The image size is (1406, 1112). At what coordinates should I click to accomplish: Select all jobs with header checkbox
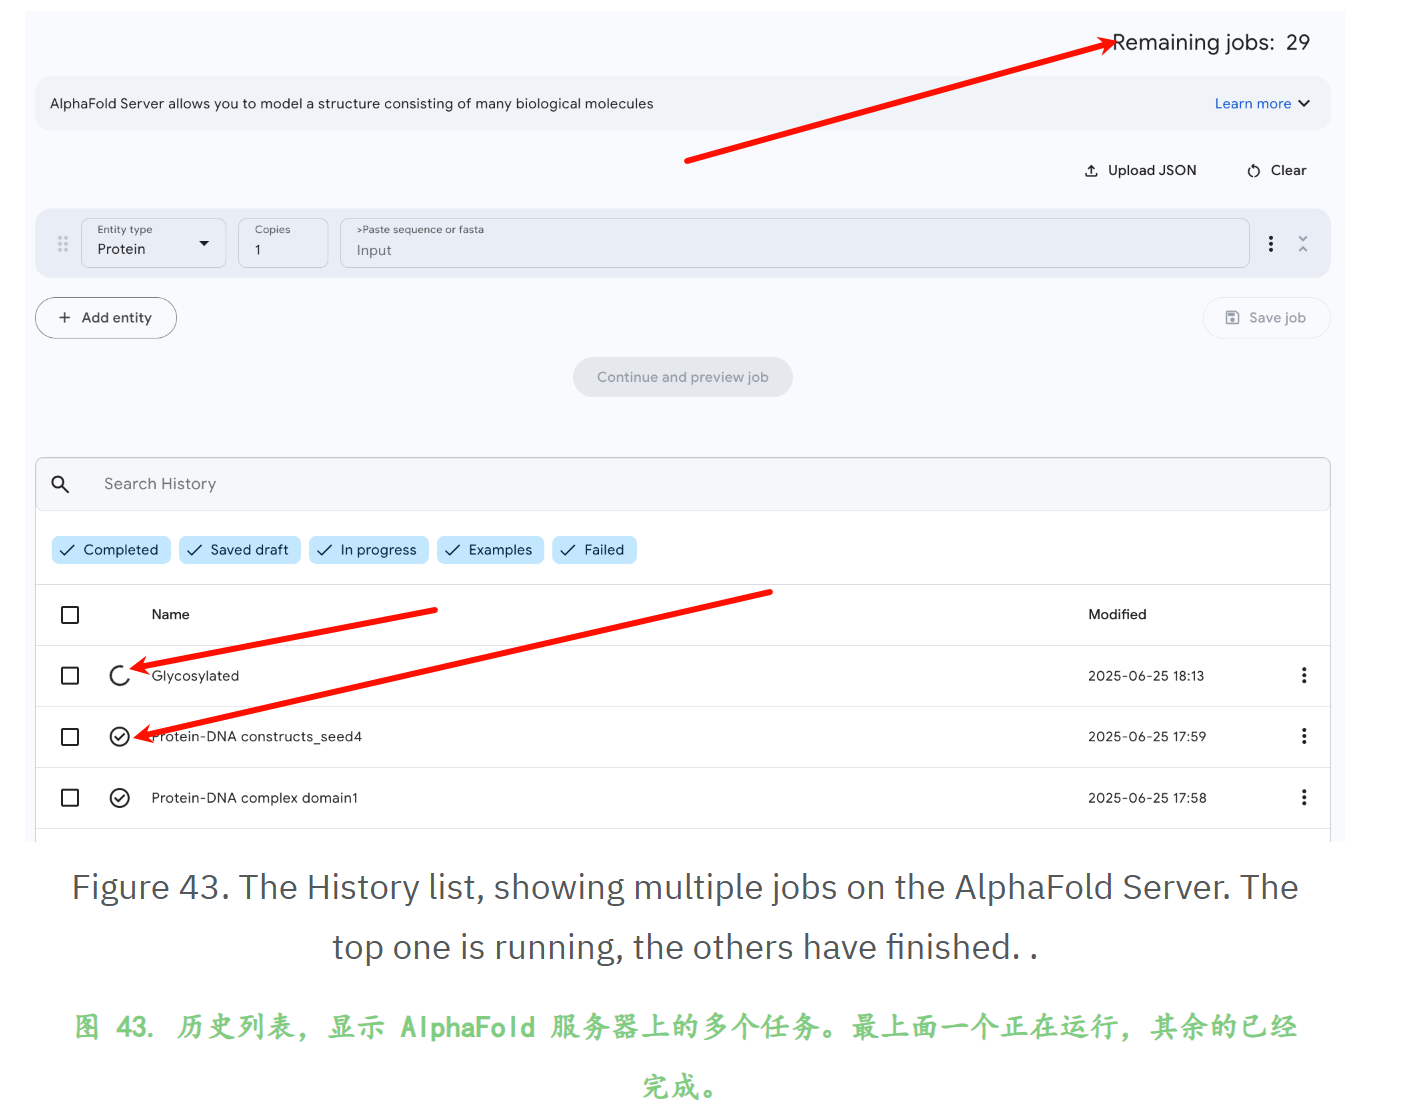click(x=70, y=615)
